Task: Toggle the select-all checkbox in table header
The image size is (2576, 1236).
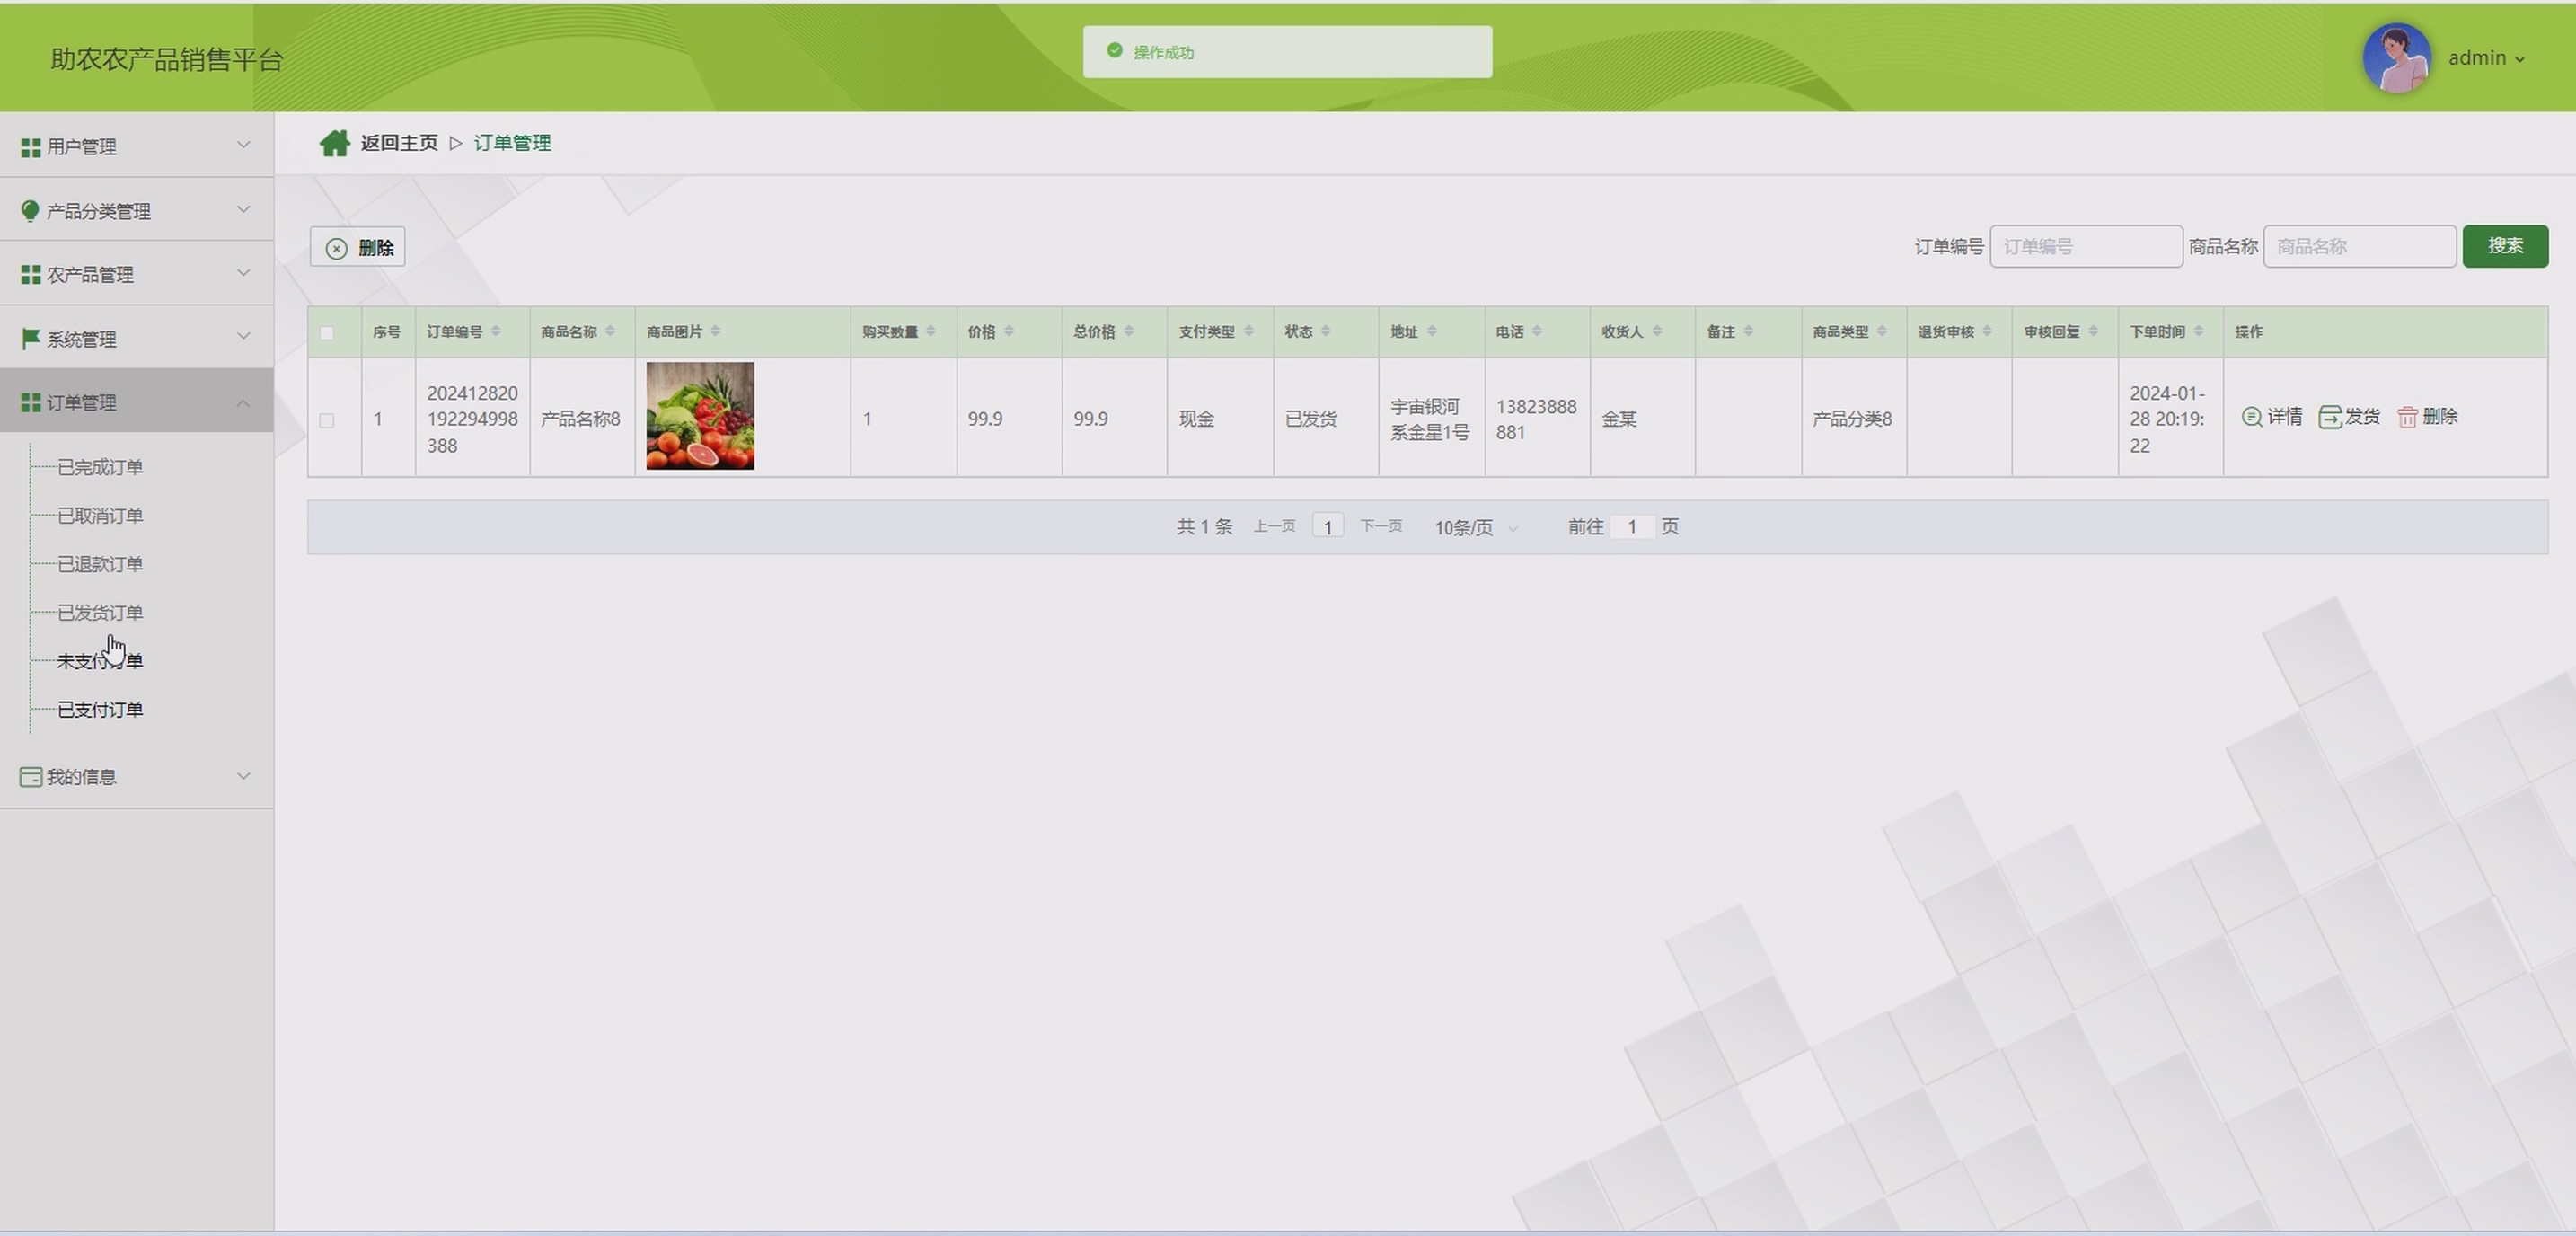Action: tap(327, 333)
